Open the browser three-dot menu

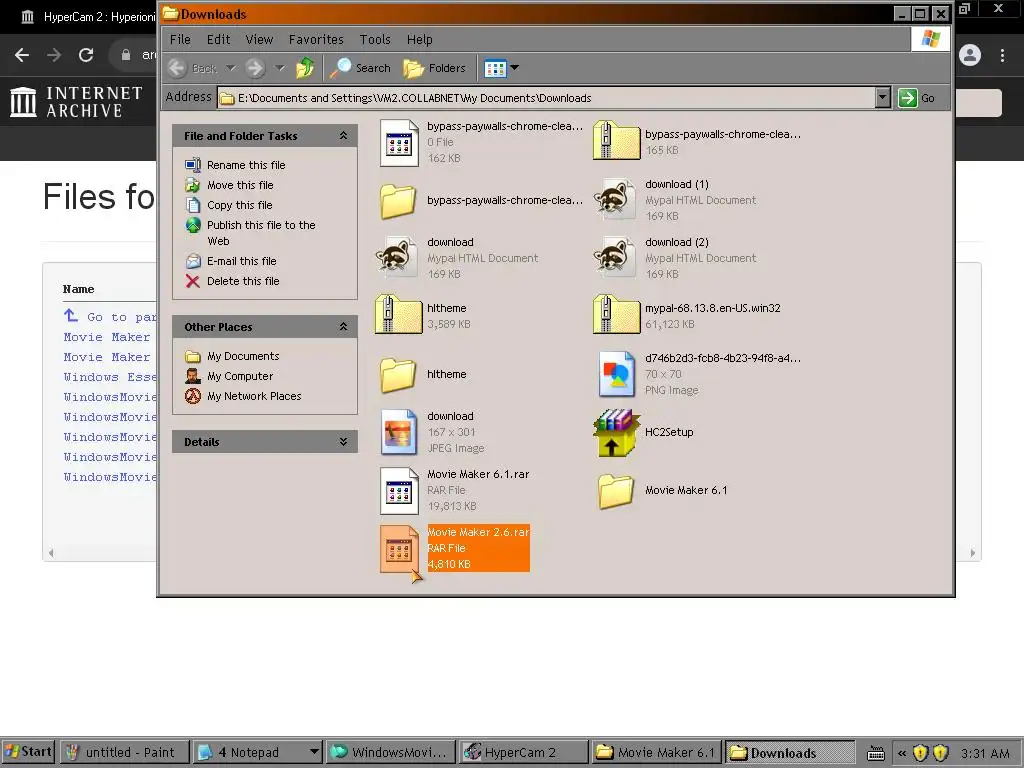[1002, 55]
